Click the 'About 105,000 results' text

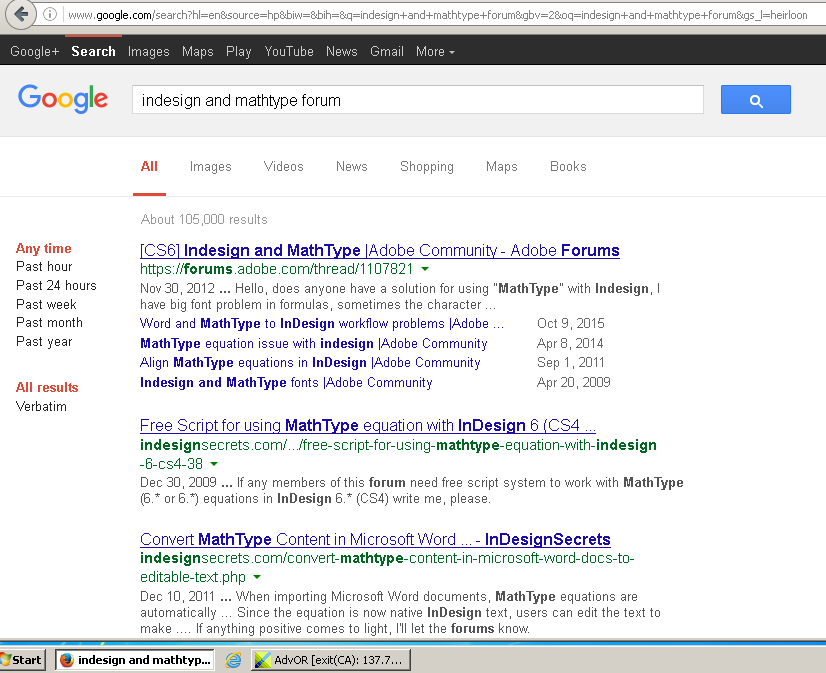pyautogui.click(x=204, y=220)
